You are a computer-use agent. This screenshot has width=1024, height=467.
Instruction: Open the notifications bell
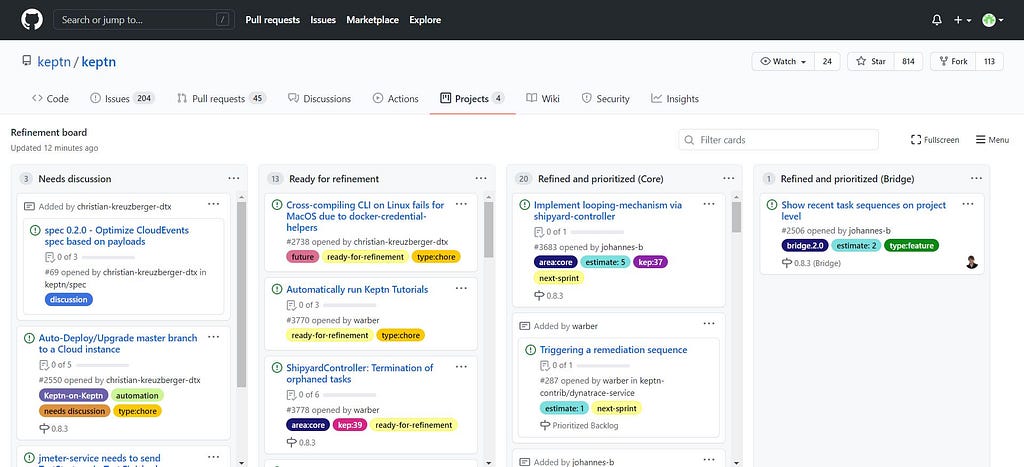(936, 20)
